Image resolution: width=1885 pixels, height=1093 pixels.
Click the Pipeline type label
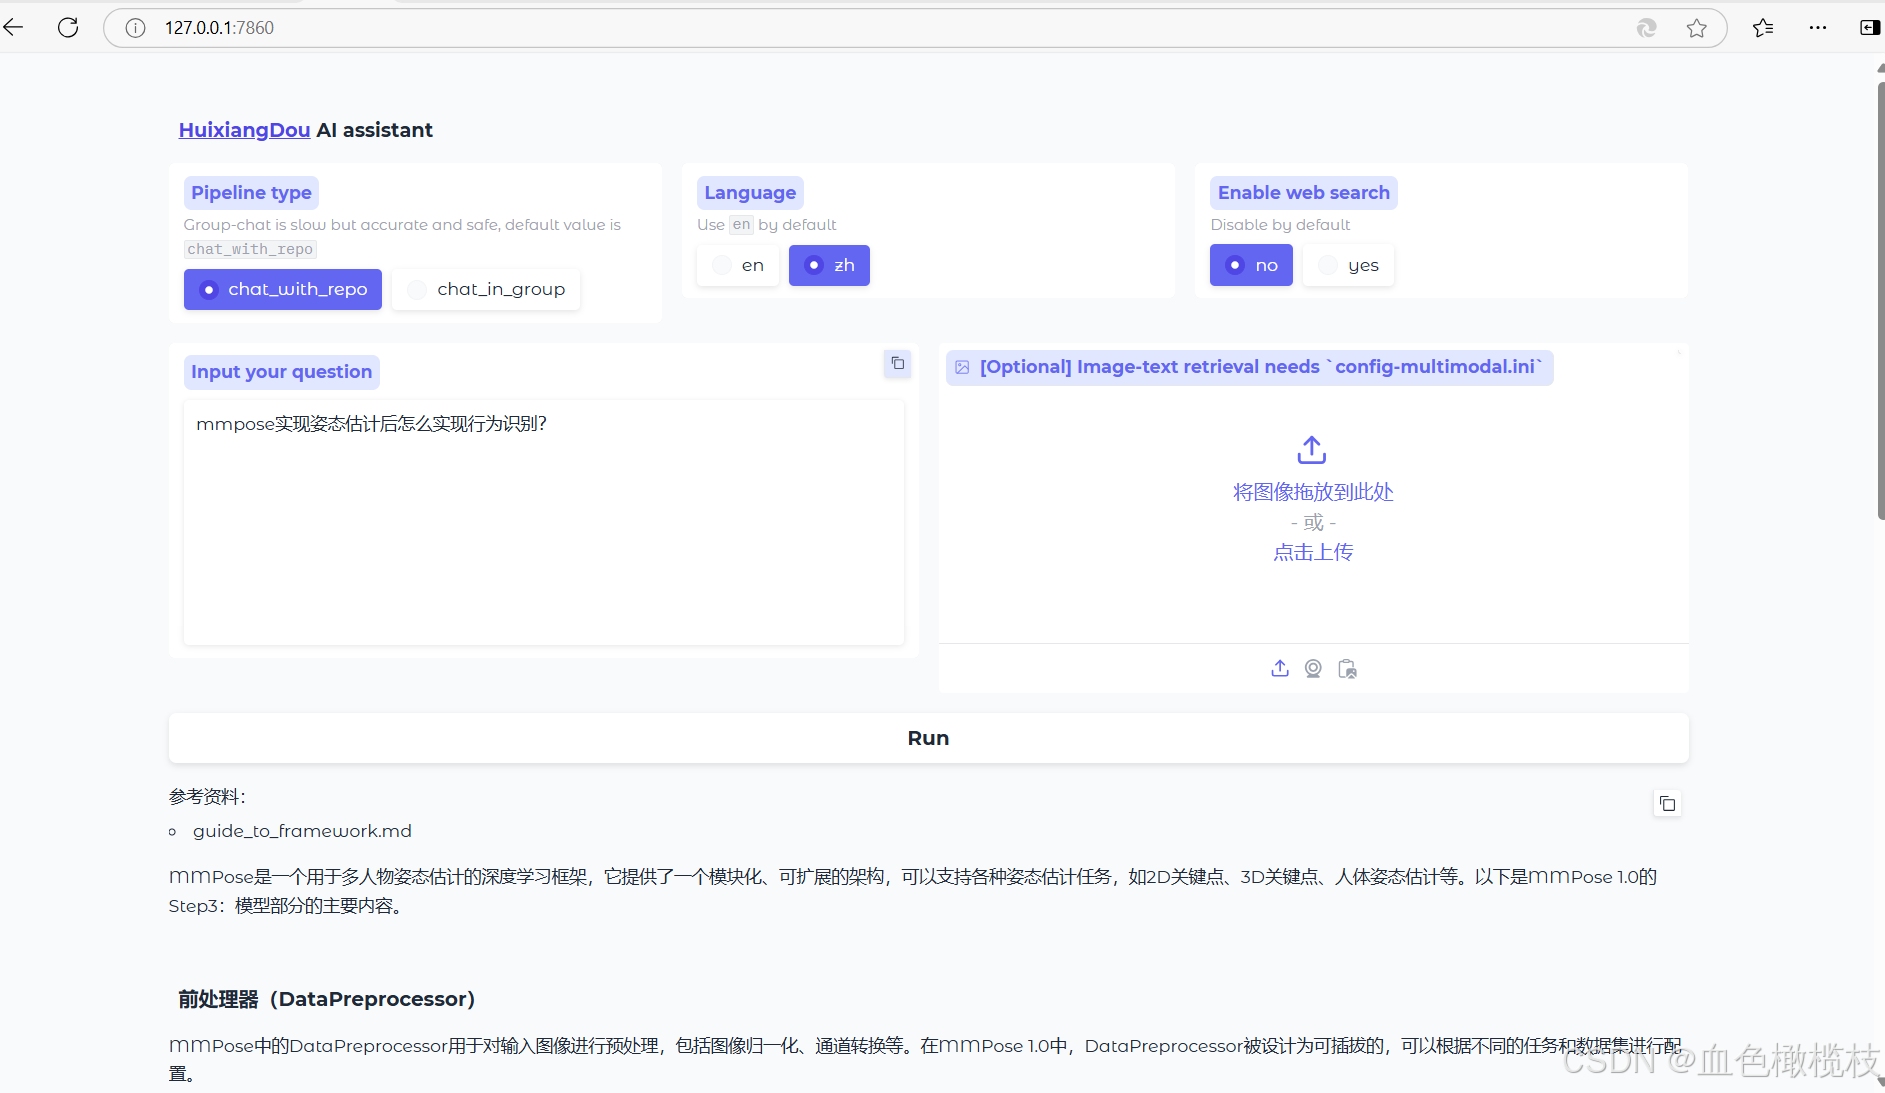[x=251, y=193]
